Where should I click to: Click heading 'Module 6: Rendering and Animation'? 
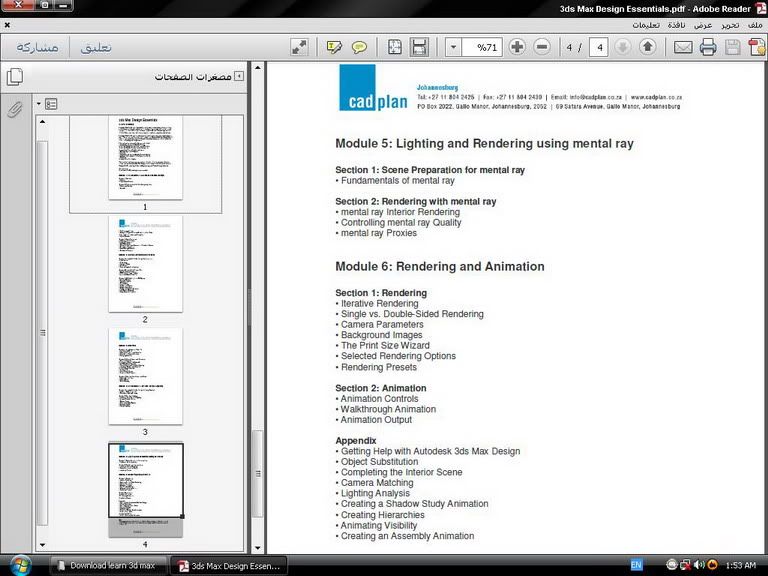coord(440,266)
